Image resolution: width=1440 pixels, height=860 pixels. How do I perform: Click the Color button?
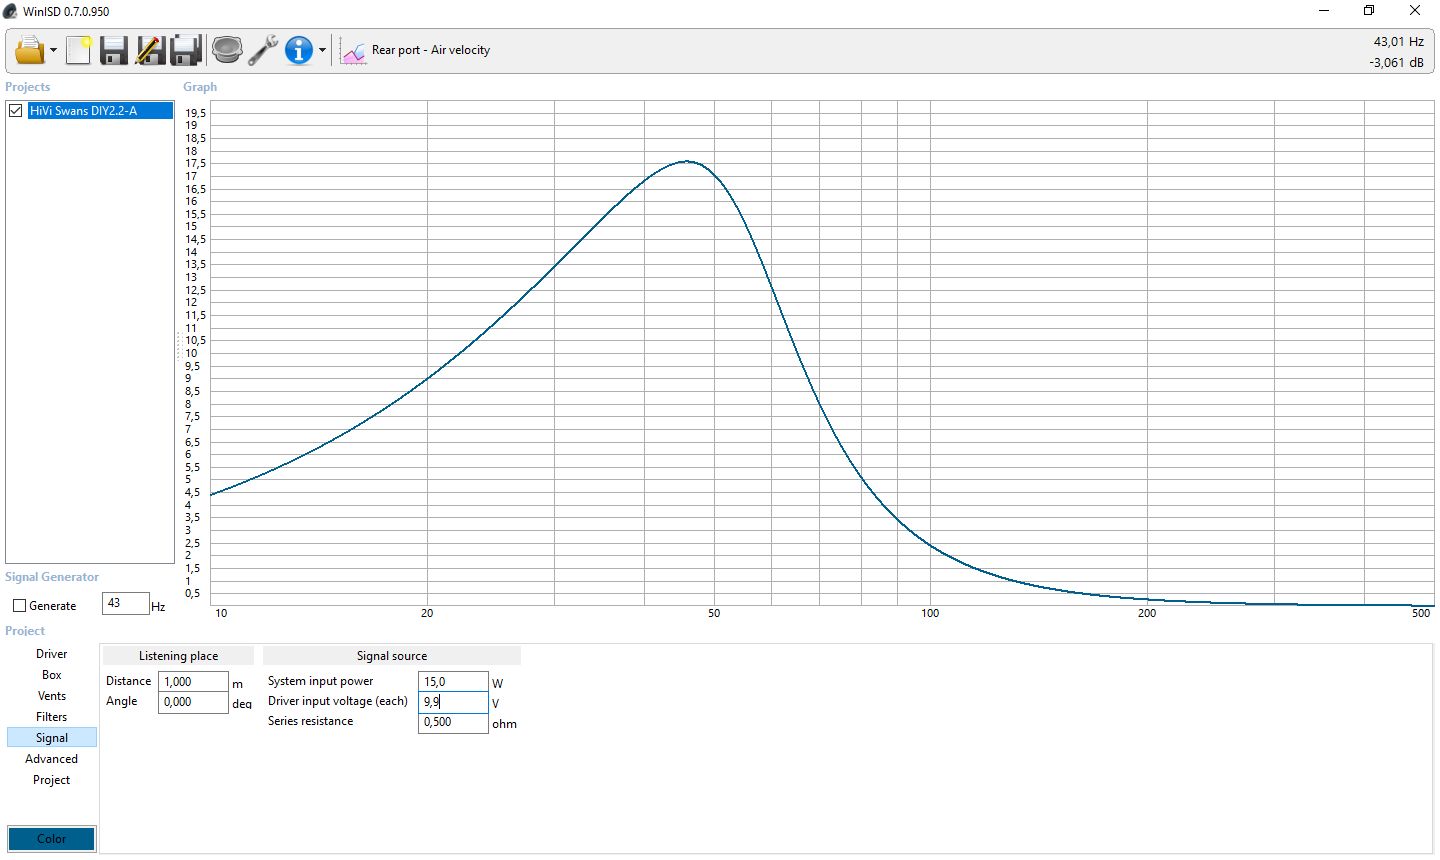[52, 839]
